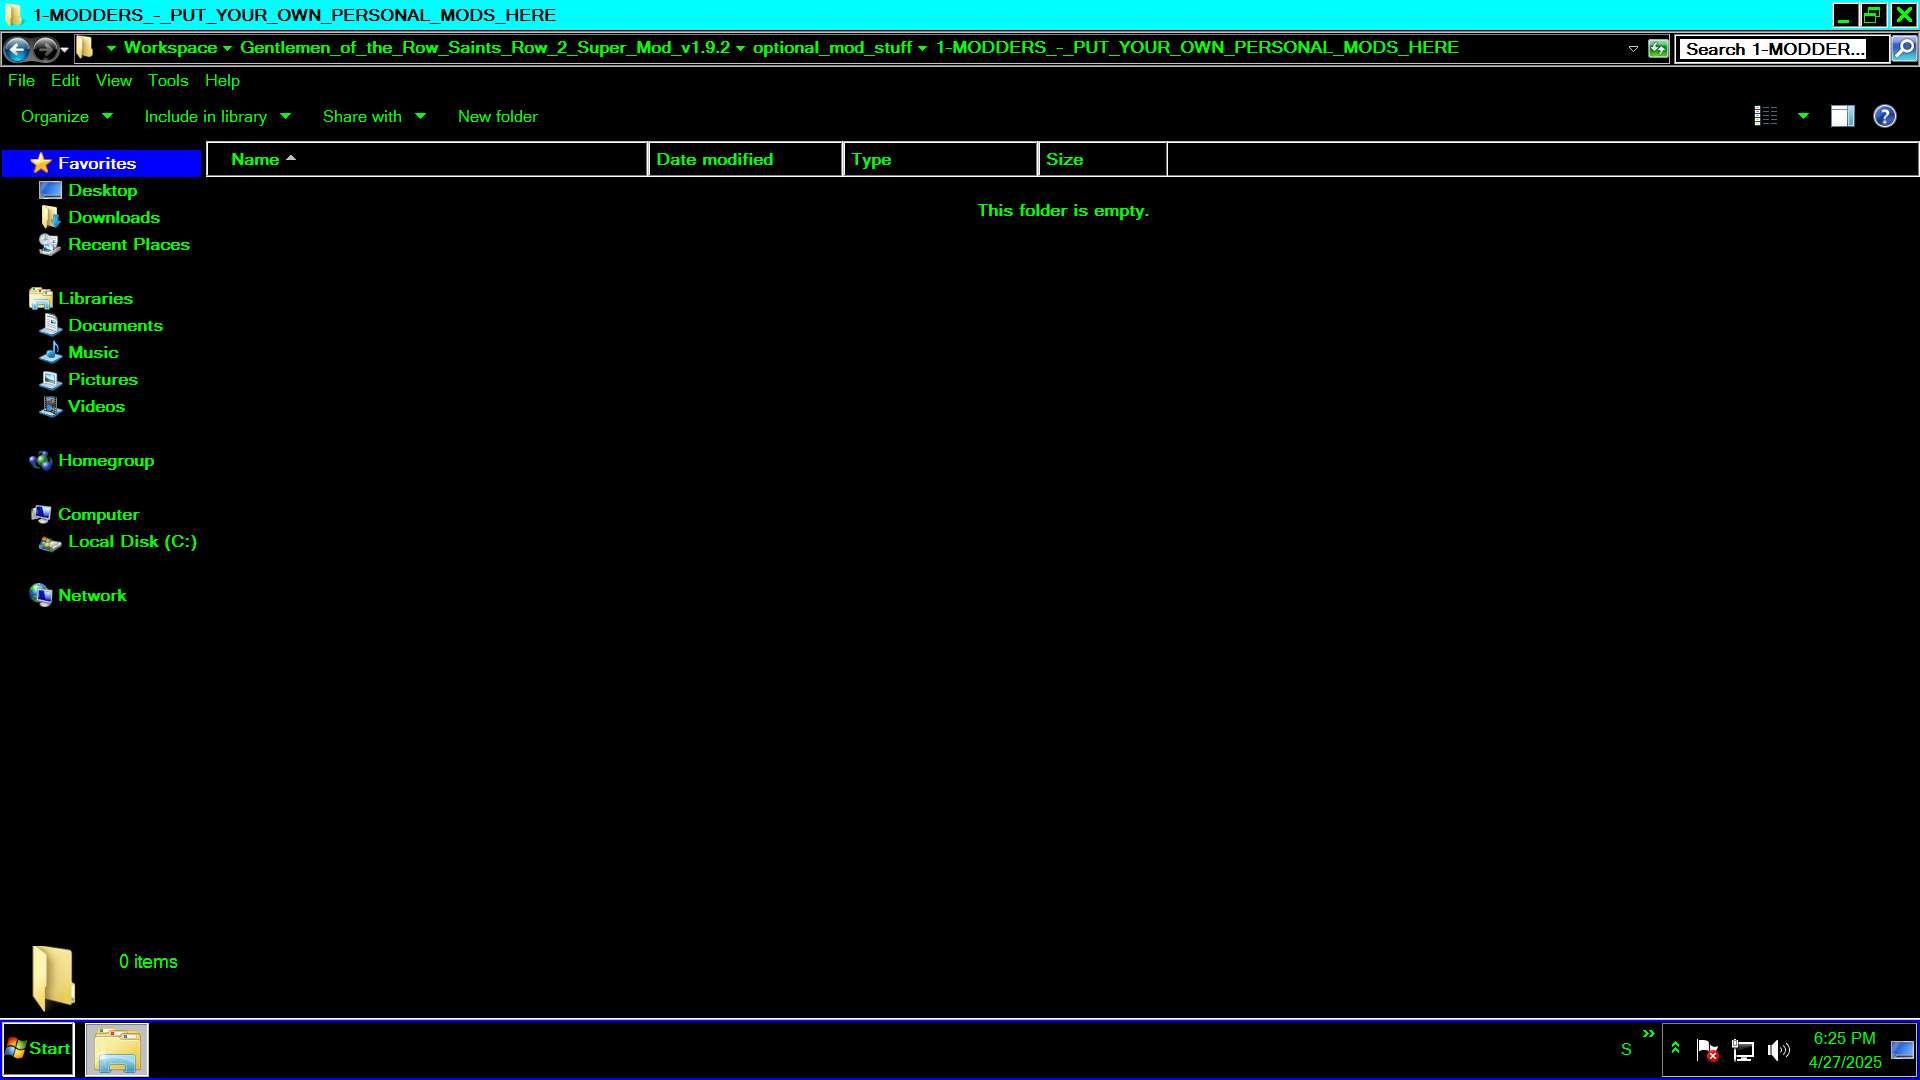This screenshot has height=1080, width=1920.
Task: Open the Organize dropdown
Action: click(66, 116)
